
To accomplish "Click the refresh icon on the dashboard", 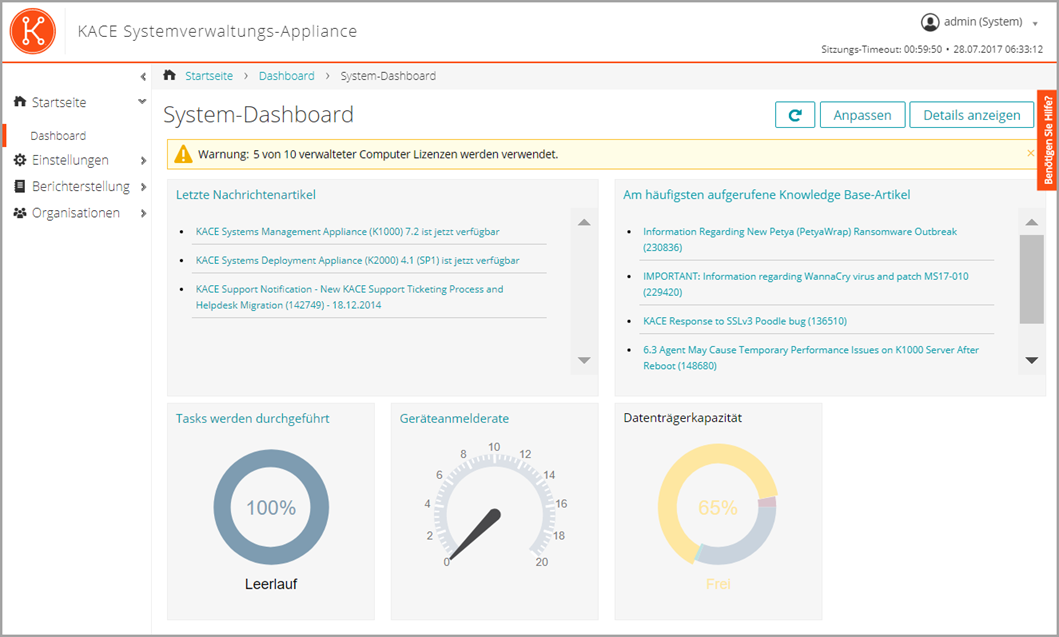I will [x=795, y=114].
